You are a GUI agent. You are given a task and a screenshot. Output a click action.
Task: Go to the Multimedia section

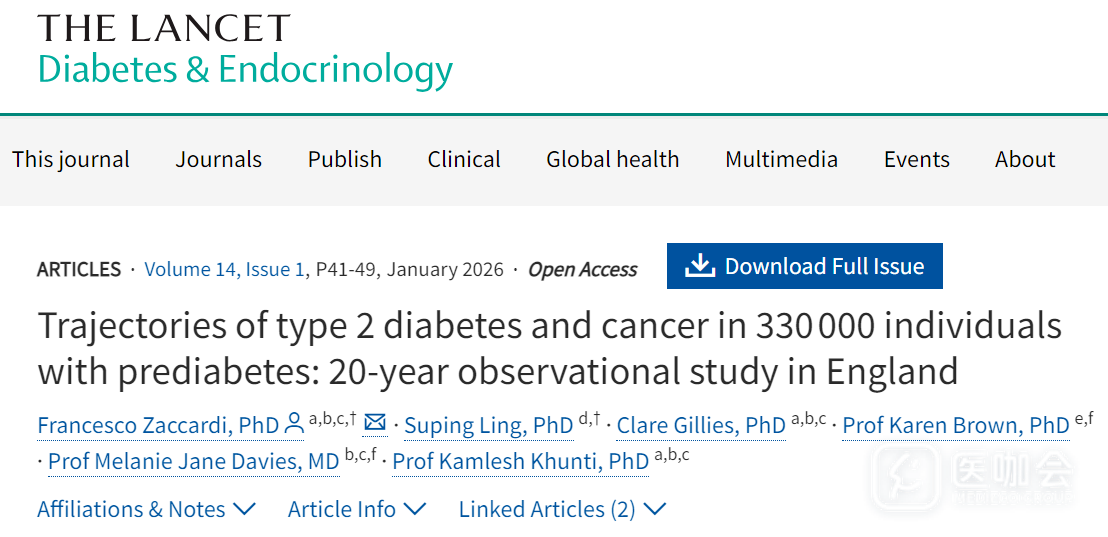[782, 159]
